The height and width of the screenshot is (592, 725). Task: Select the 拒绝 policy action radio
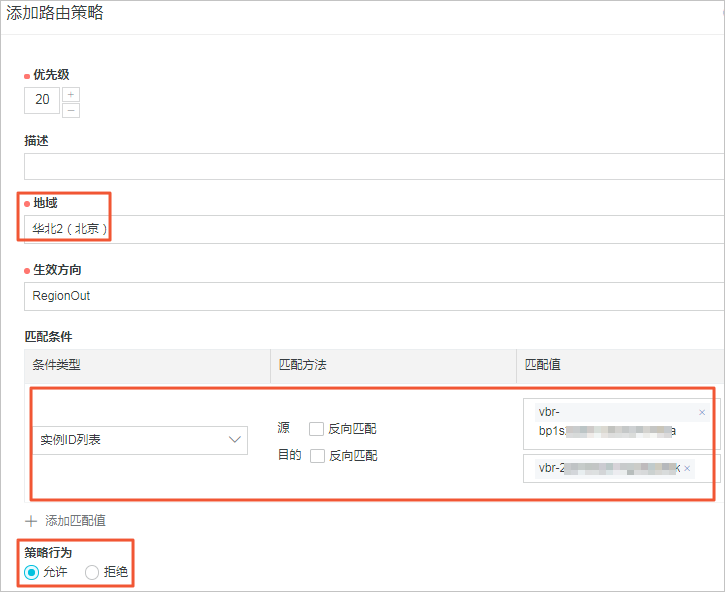coord(92,573)
